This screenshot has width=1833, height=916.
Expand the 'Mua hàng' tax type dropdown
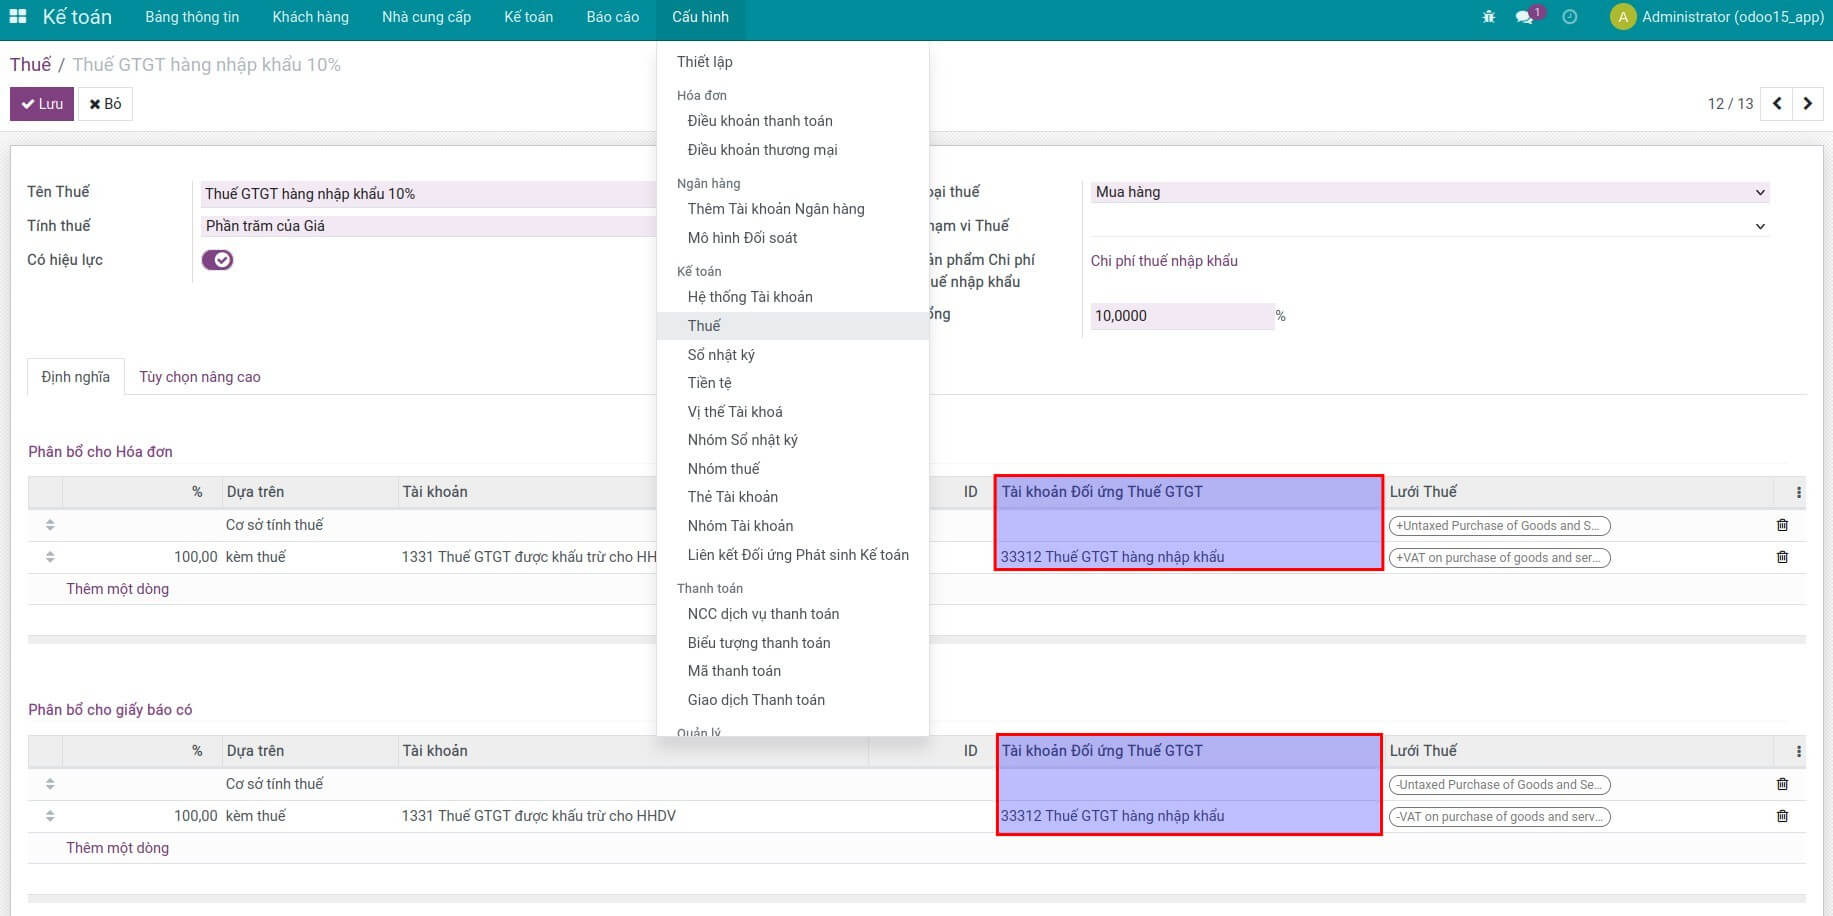point(1428,192)
